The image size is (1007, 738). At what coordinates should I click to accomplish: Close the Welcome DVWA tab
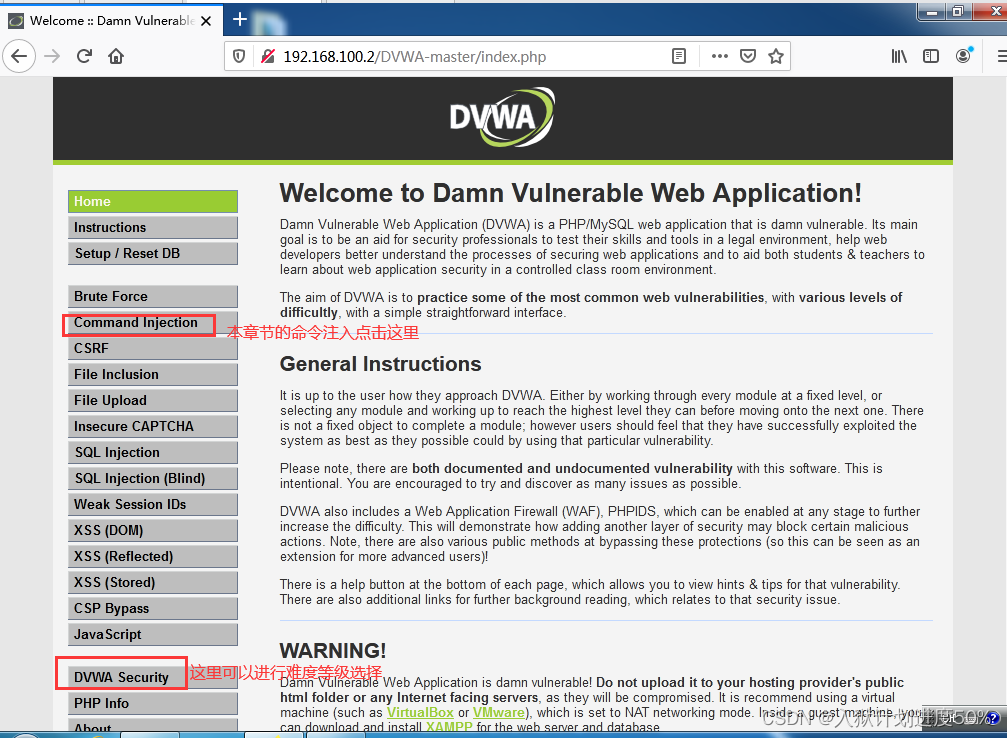point(206,21)
